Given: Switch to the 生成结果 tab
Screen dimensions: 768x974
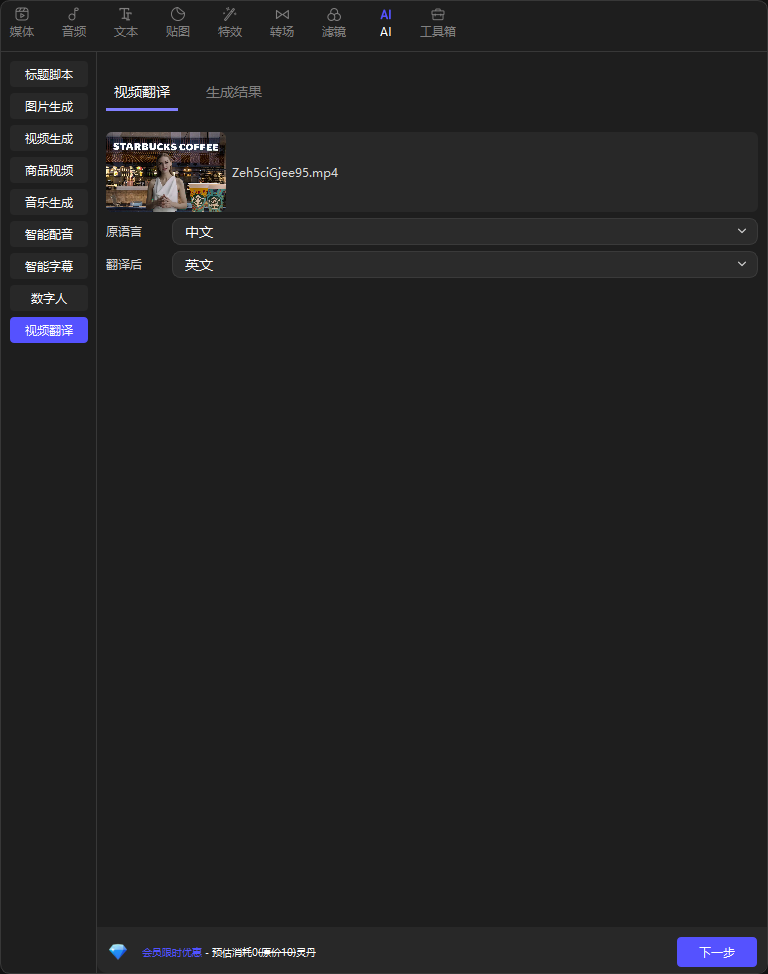Looking at the screenshot, I should (x=234, y=92).
